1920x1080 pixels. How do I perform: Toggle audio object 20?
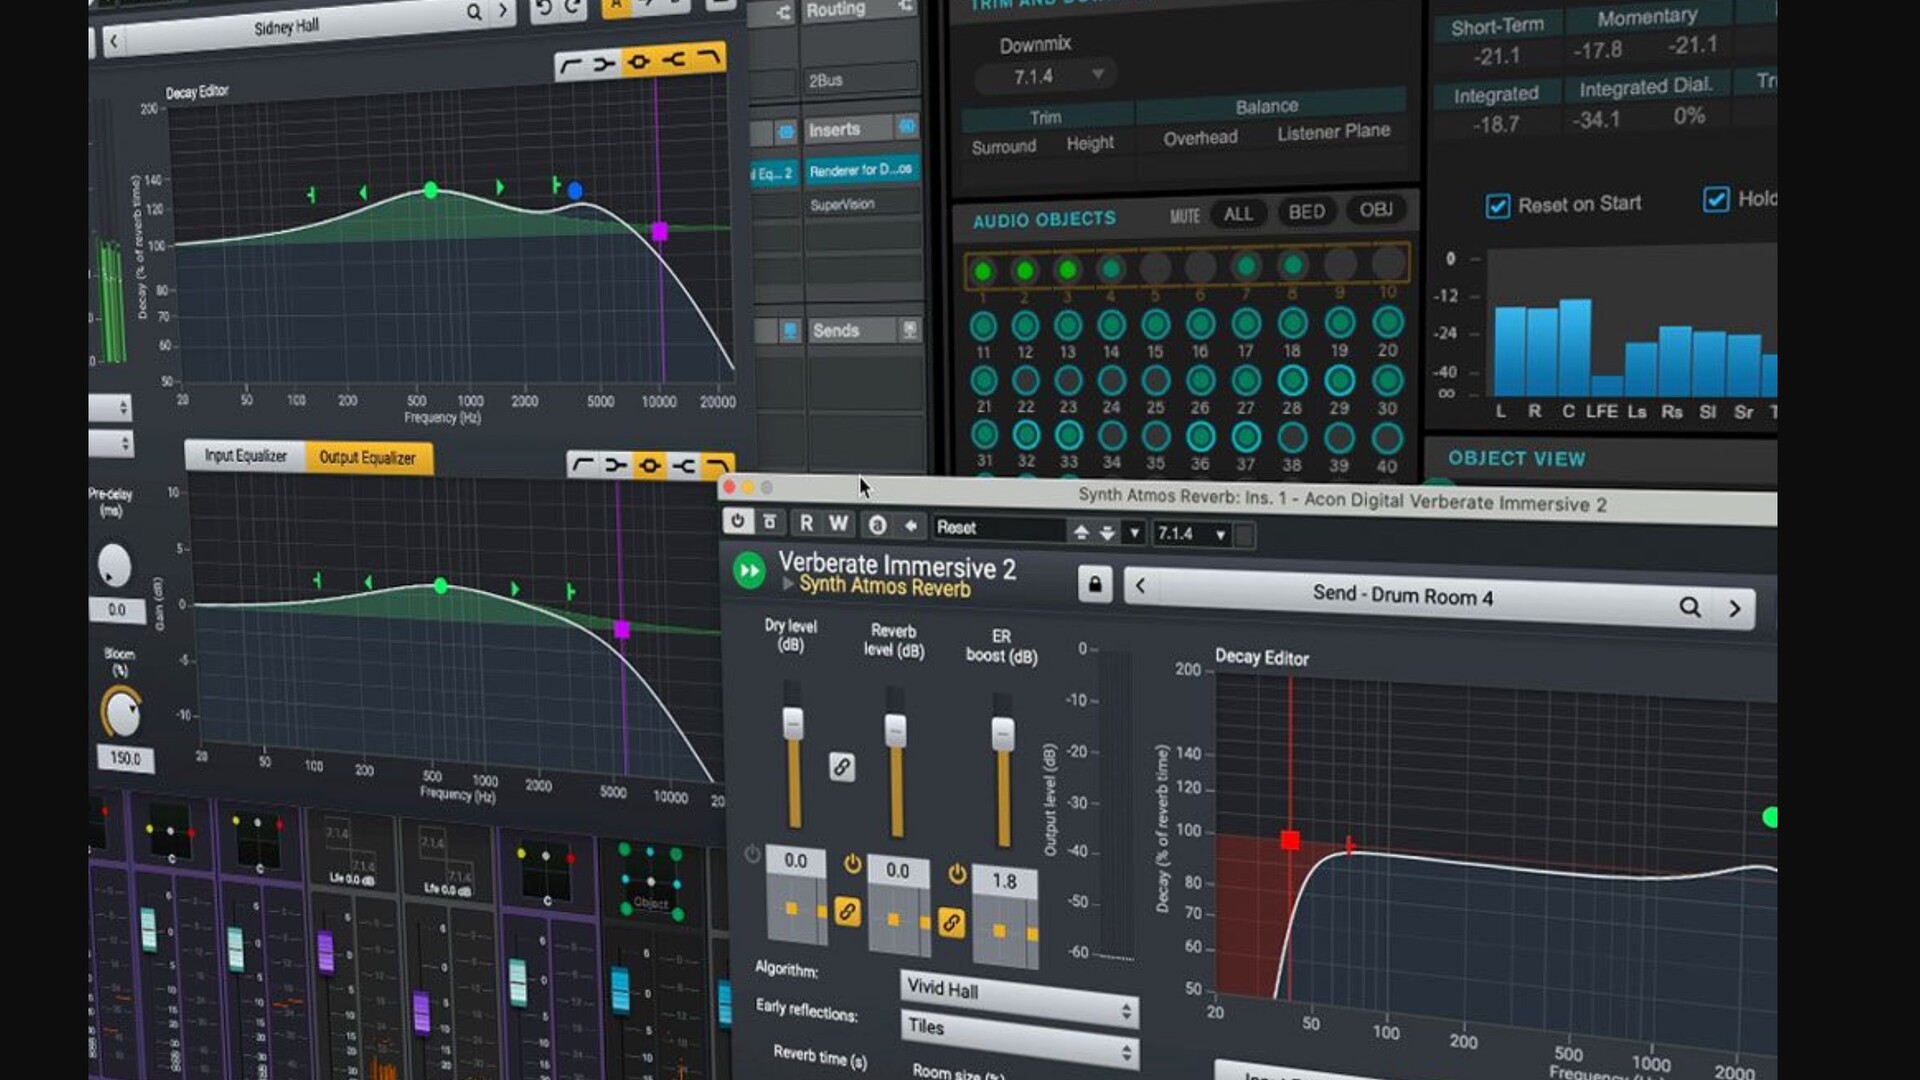pyautogui.click(x=1387, y=322)
